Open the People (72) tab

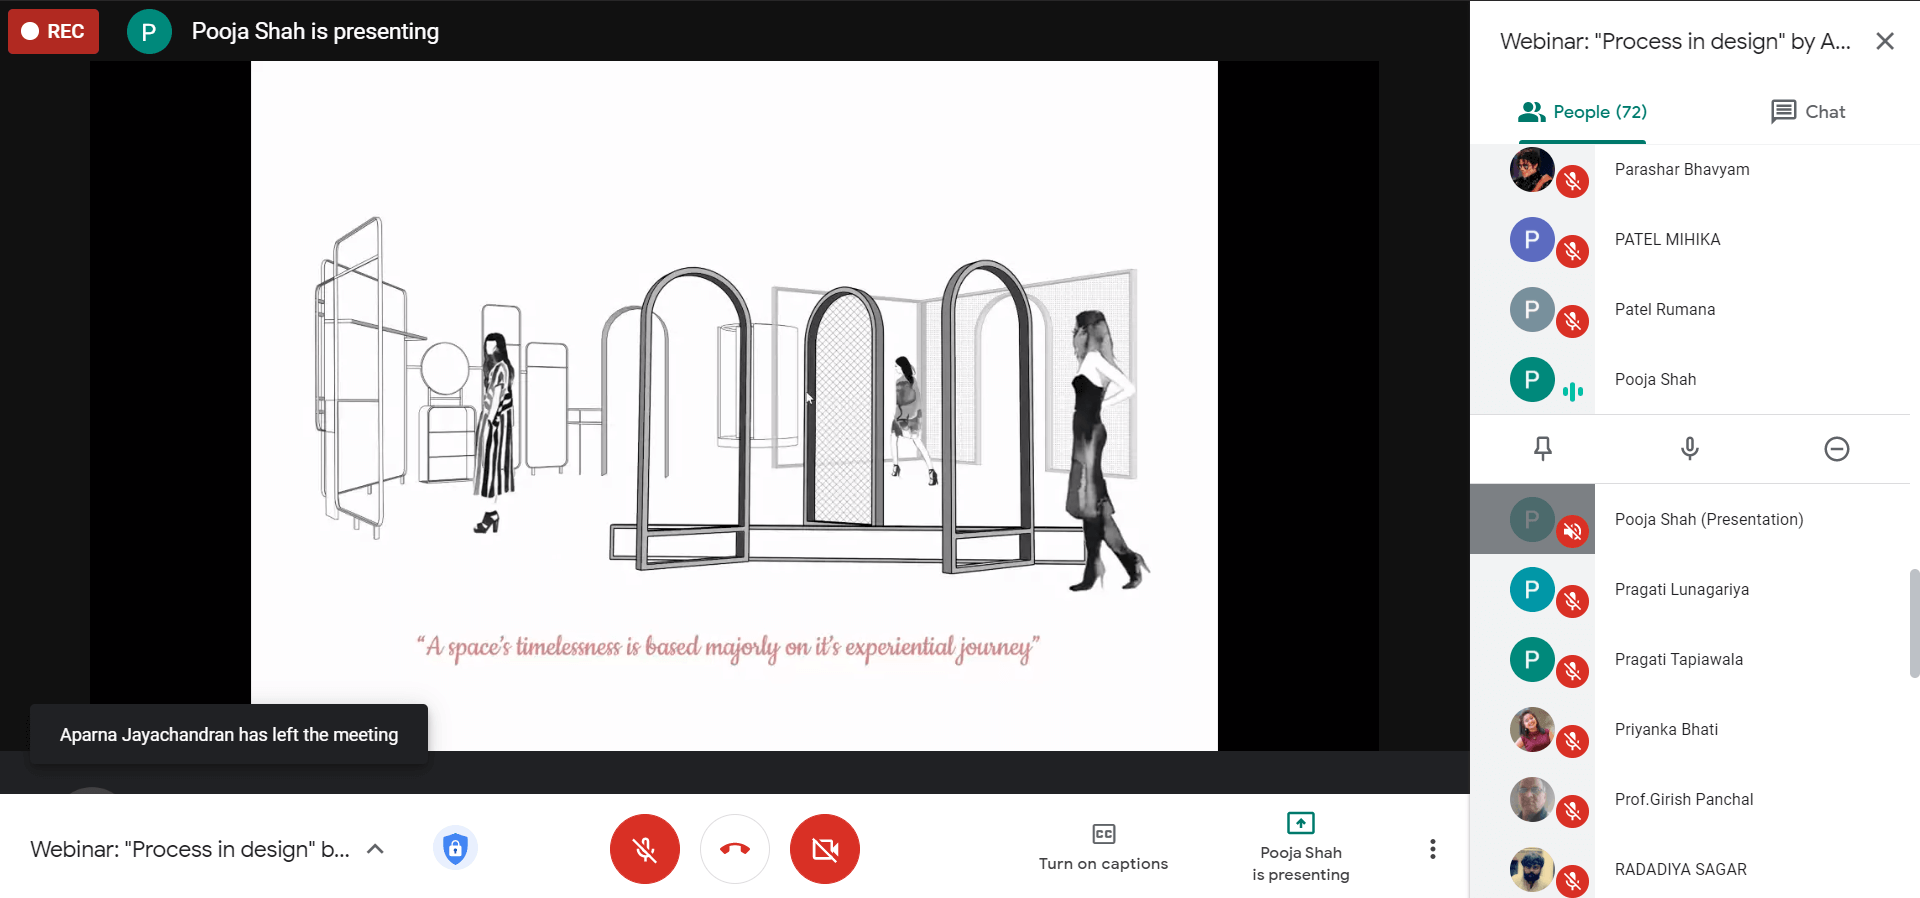(x=1582, y=112)
